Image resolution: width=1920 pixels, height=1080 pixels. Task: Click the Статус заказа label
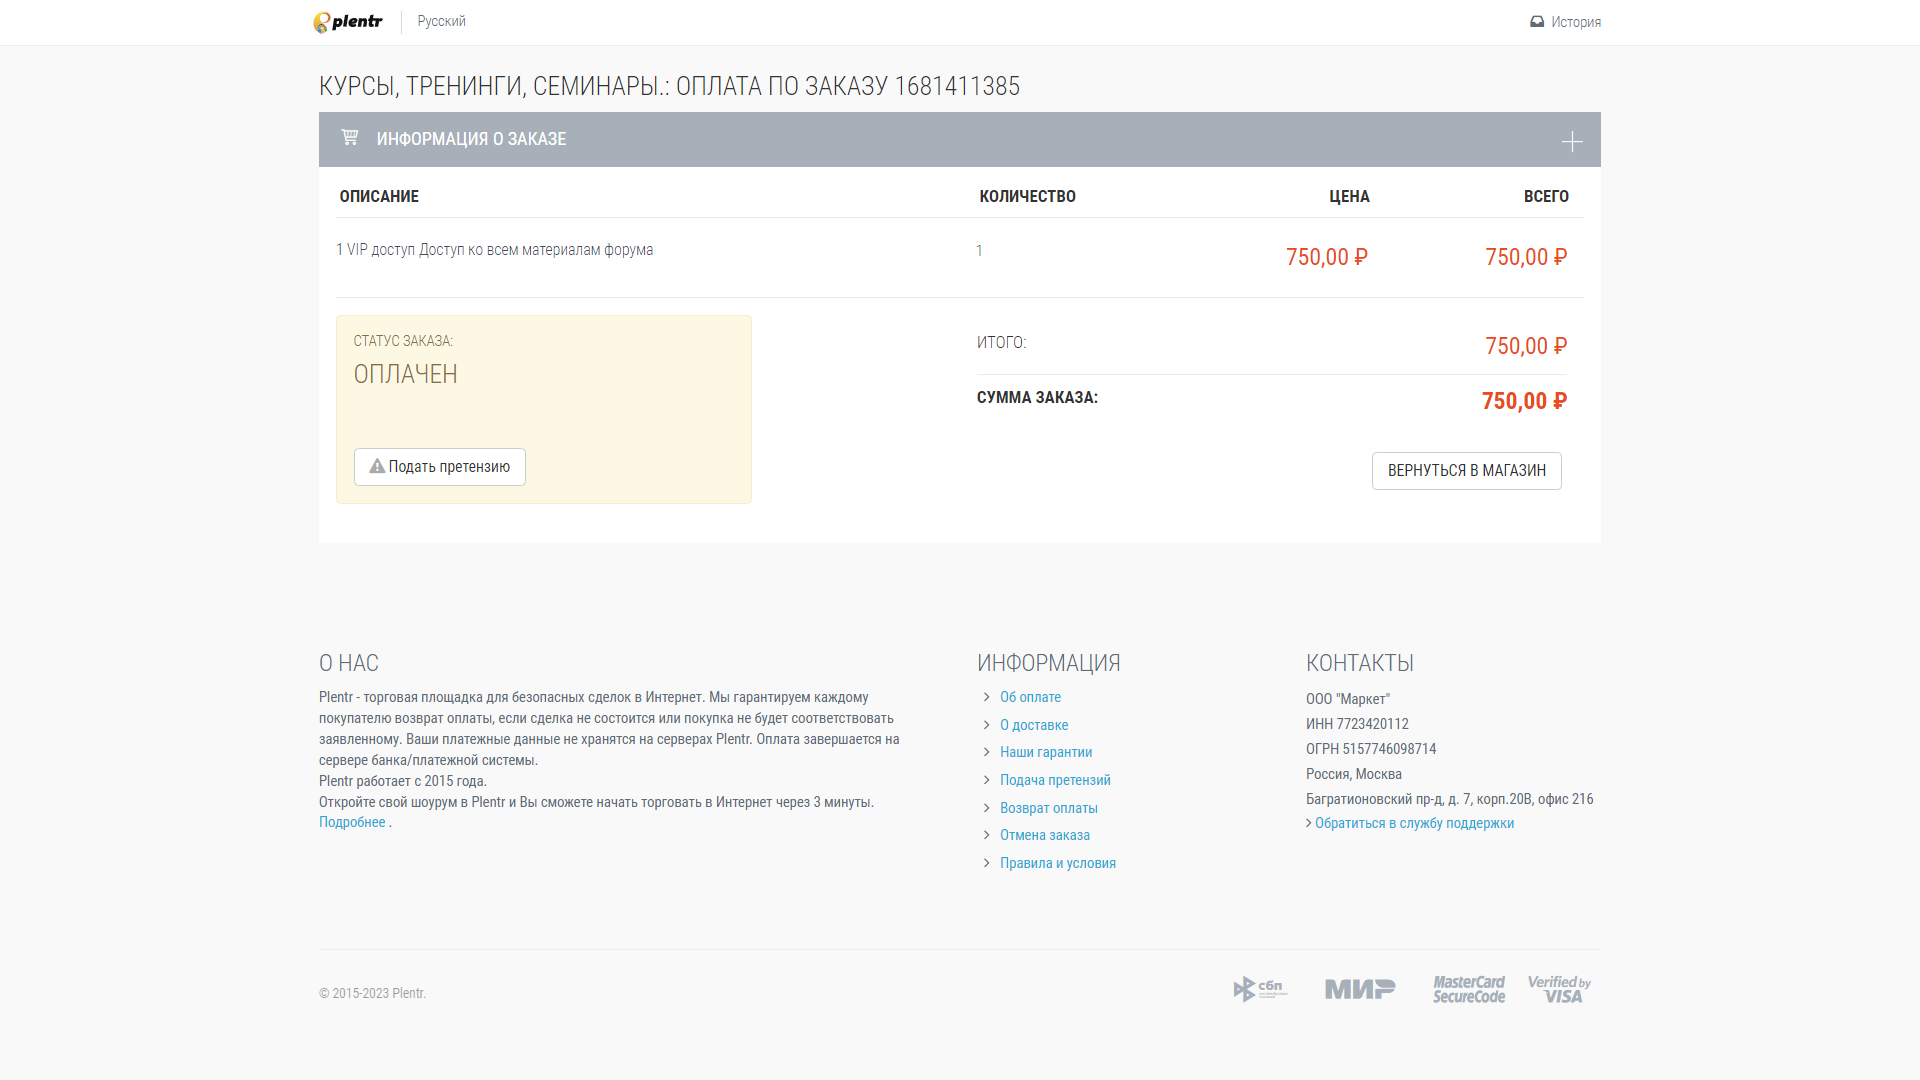(x=403, y=341)
